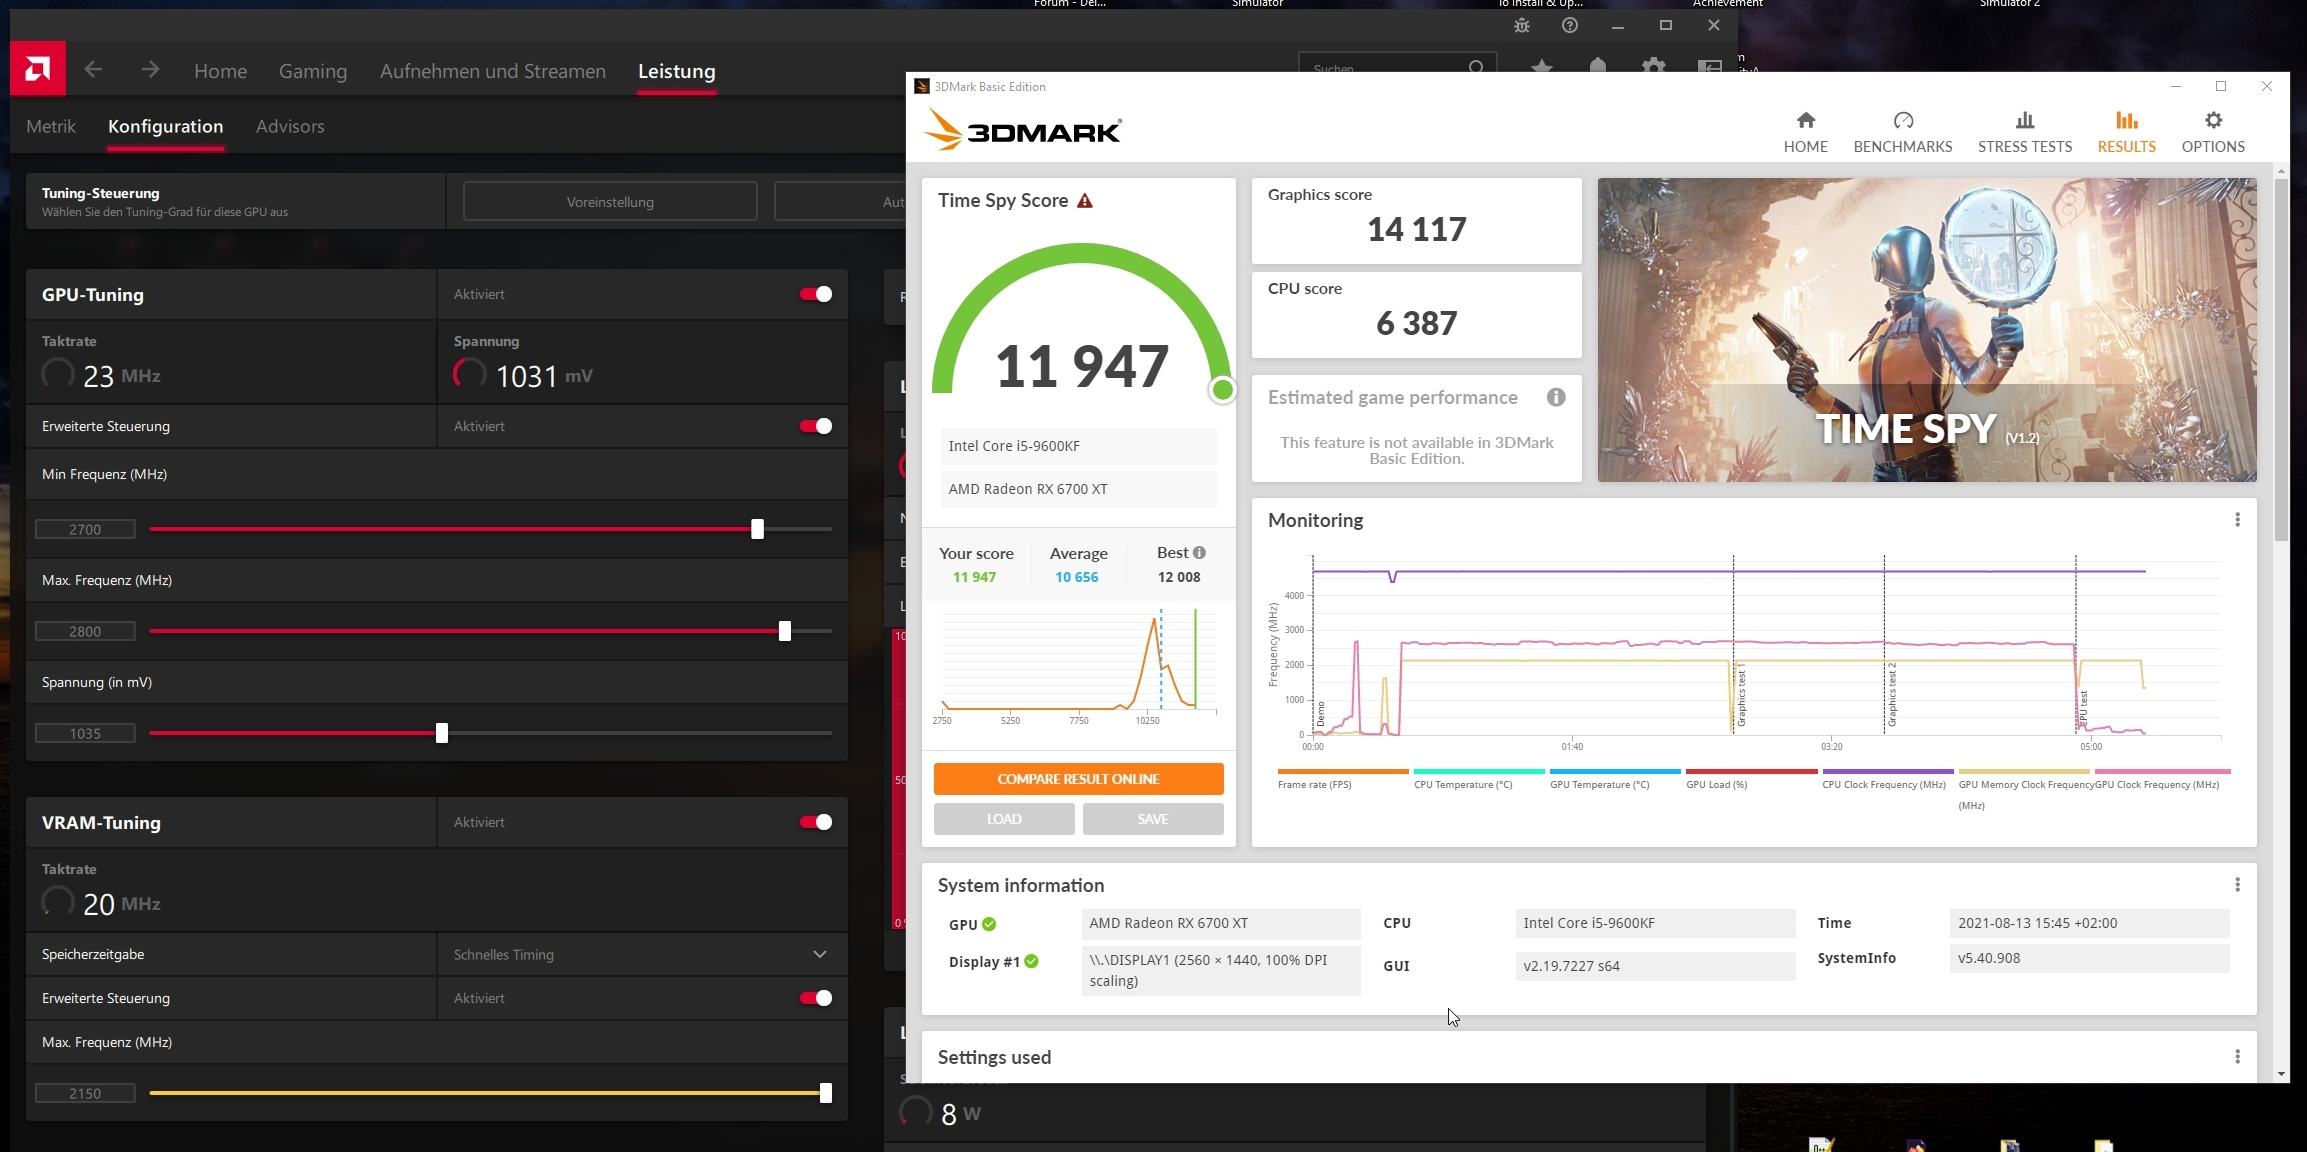Screen dimensions: 2307x1152
Task: Click the AMD logo button
Action: [38, 69]
